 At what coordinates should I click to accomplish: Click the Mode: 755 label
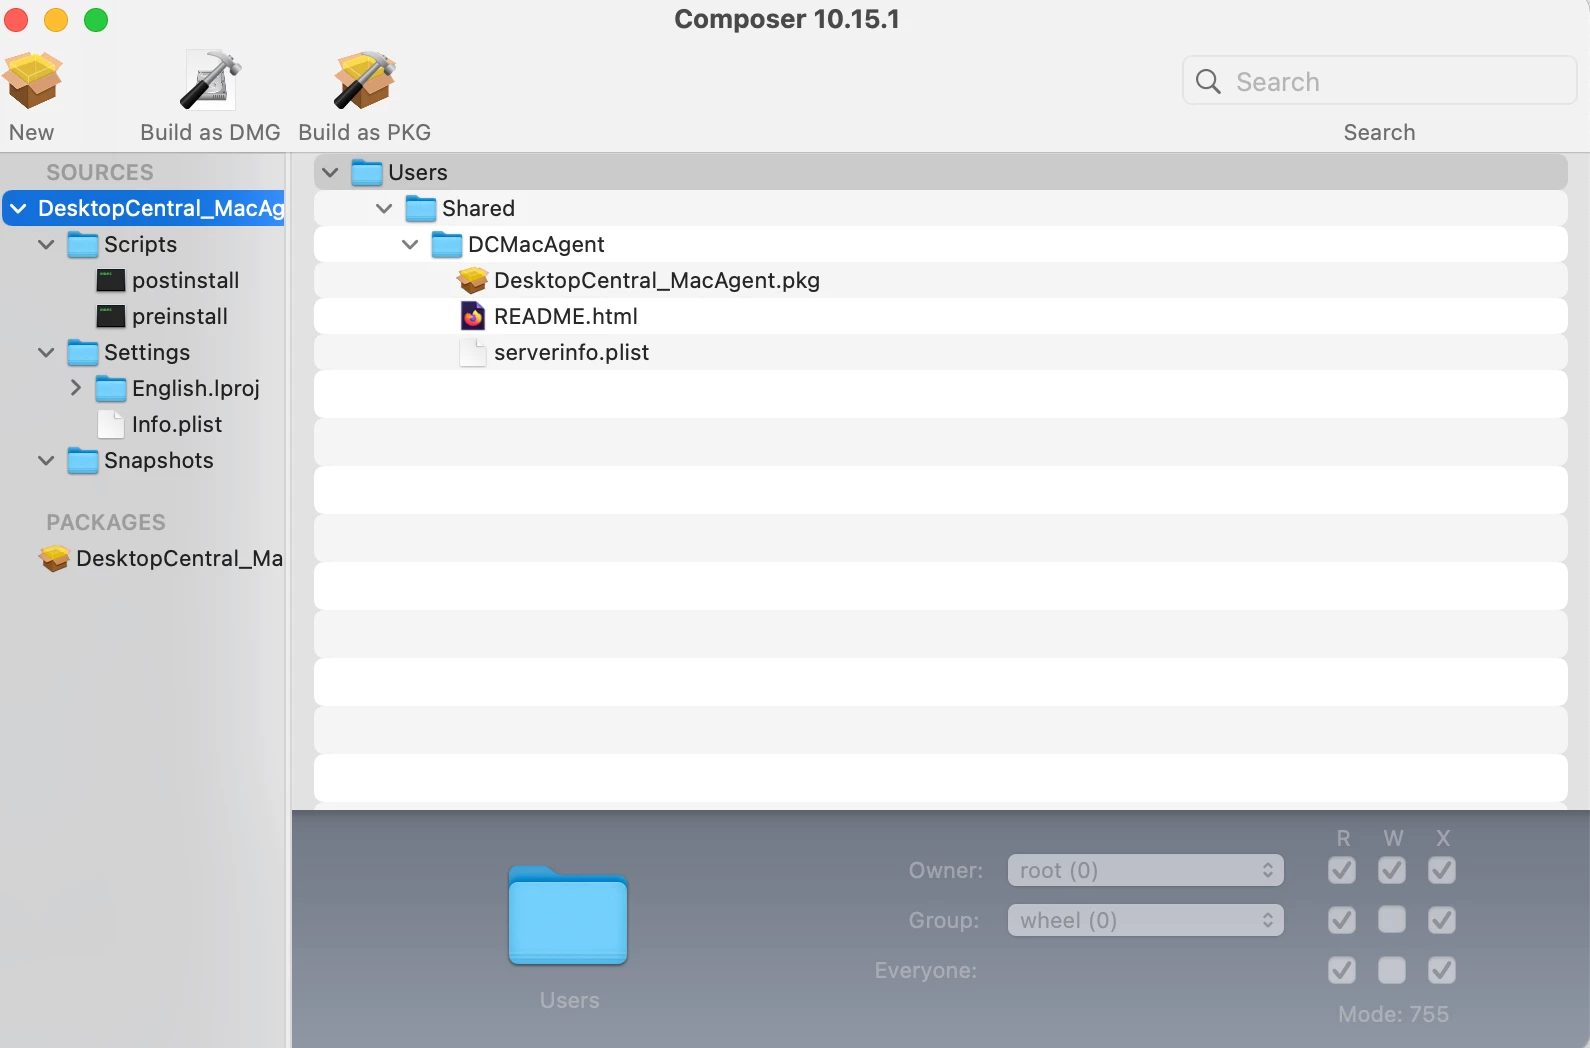[x=1394, y=1014]
